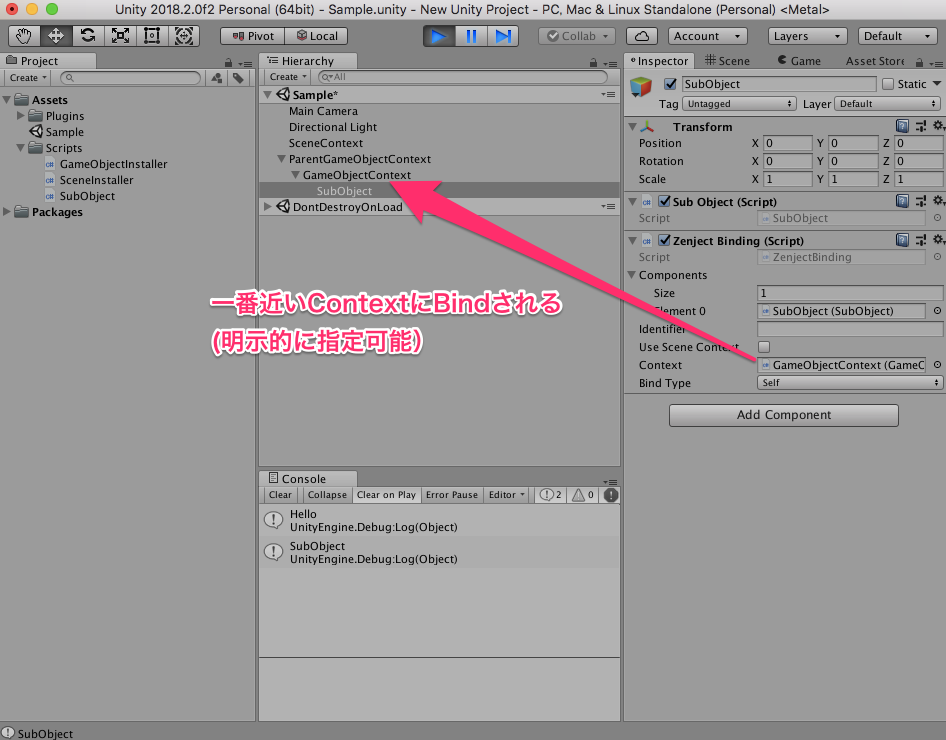Switch to the Scene tab
Image resolution: width=946 pixels, height=740 pixels.
point(727,61)
